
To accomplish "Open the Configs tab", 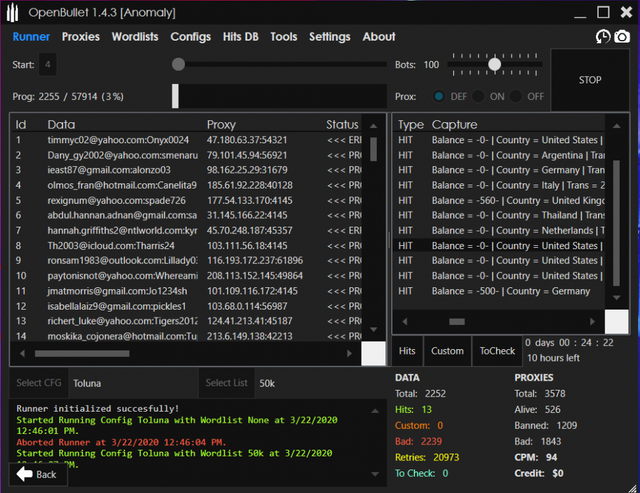I will [191, 37].
